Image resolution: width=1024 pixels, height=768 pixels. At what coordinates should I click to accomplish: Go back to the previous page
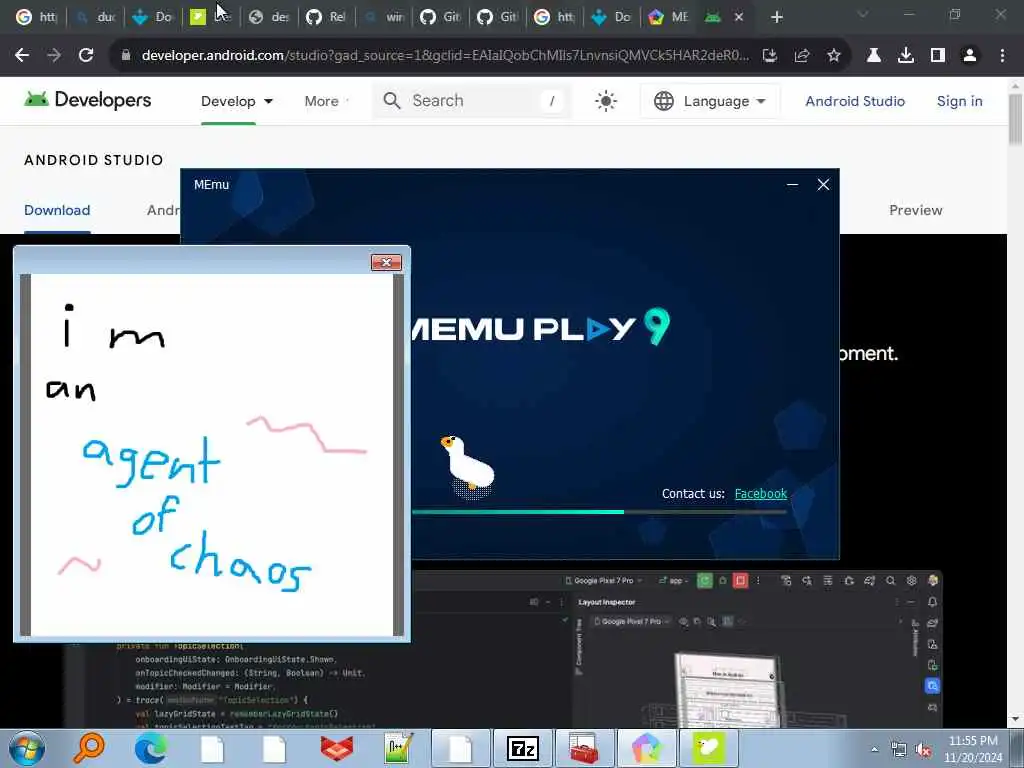[x=22, y=56]
